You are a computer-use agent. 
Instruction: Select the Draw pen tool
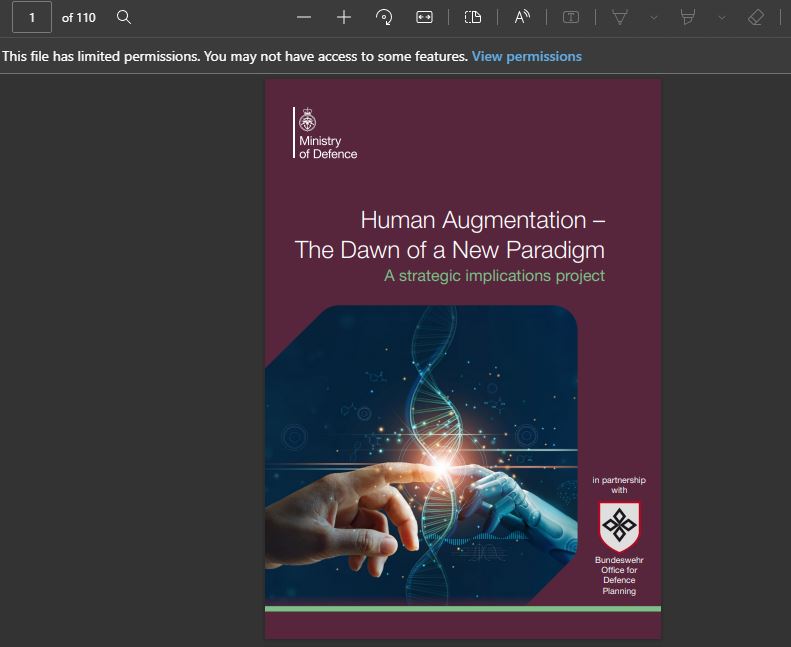pos(619,18)
